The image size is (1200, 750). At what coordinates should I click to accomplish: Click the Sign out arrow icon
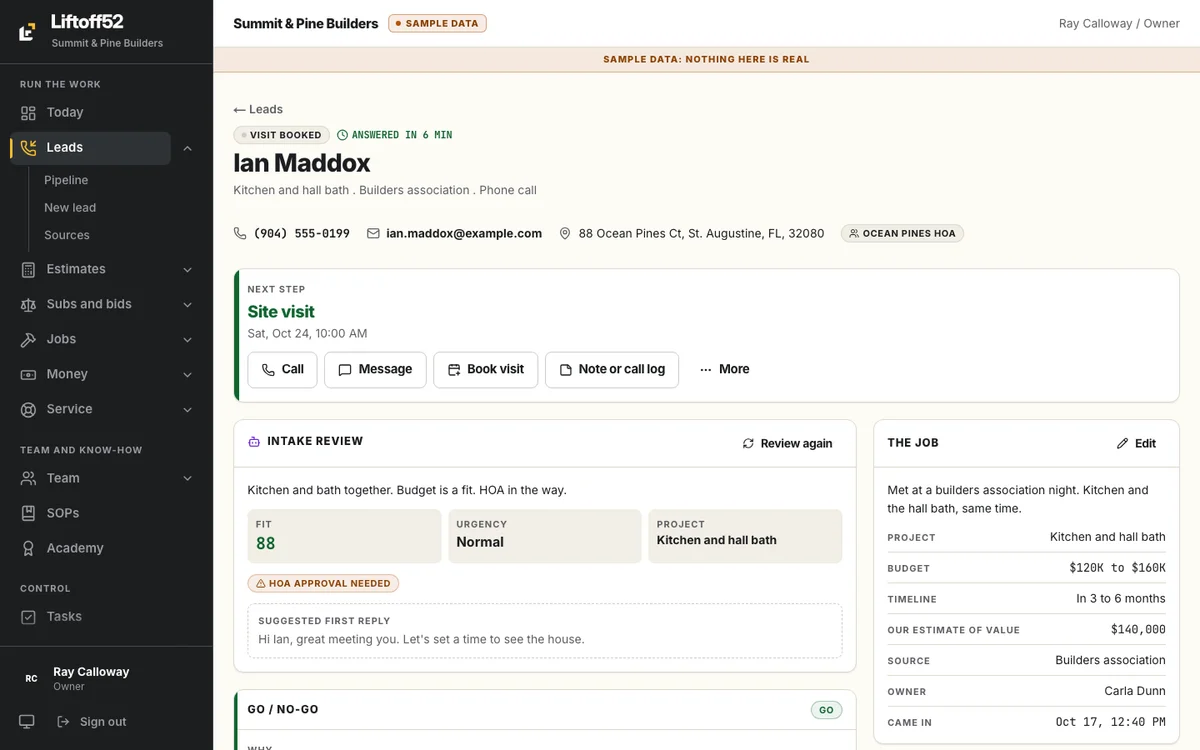[63, 722]
